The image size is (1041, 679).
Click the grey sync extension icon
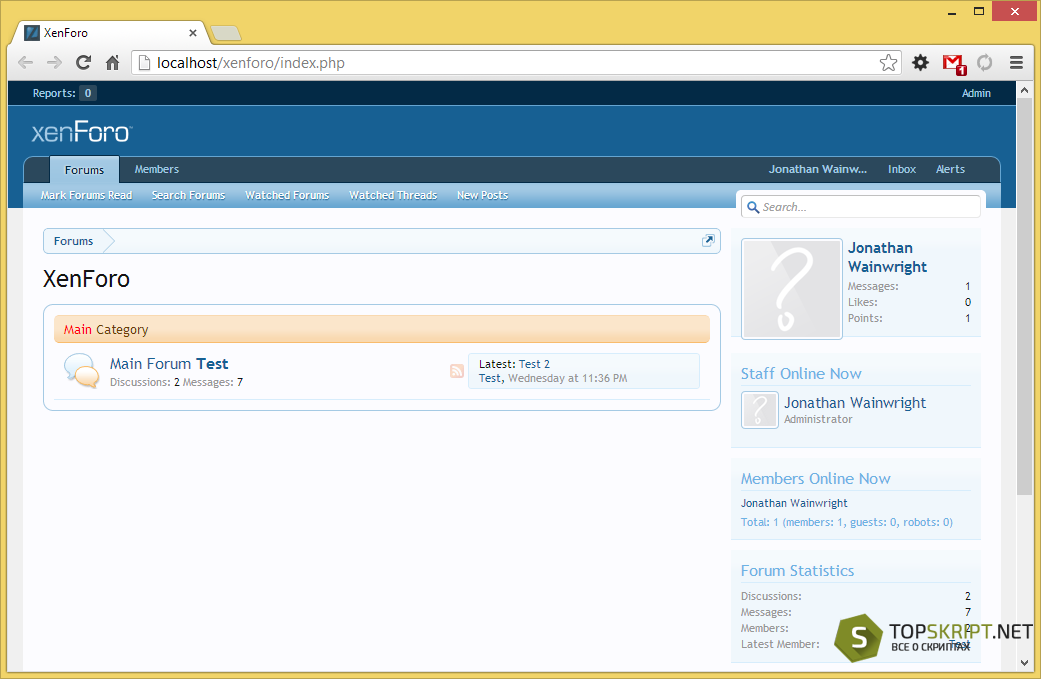[x=985, y=62]
